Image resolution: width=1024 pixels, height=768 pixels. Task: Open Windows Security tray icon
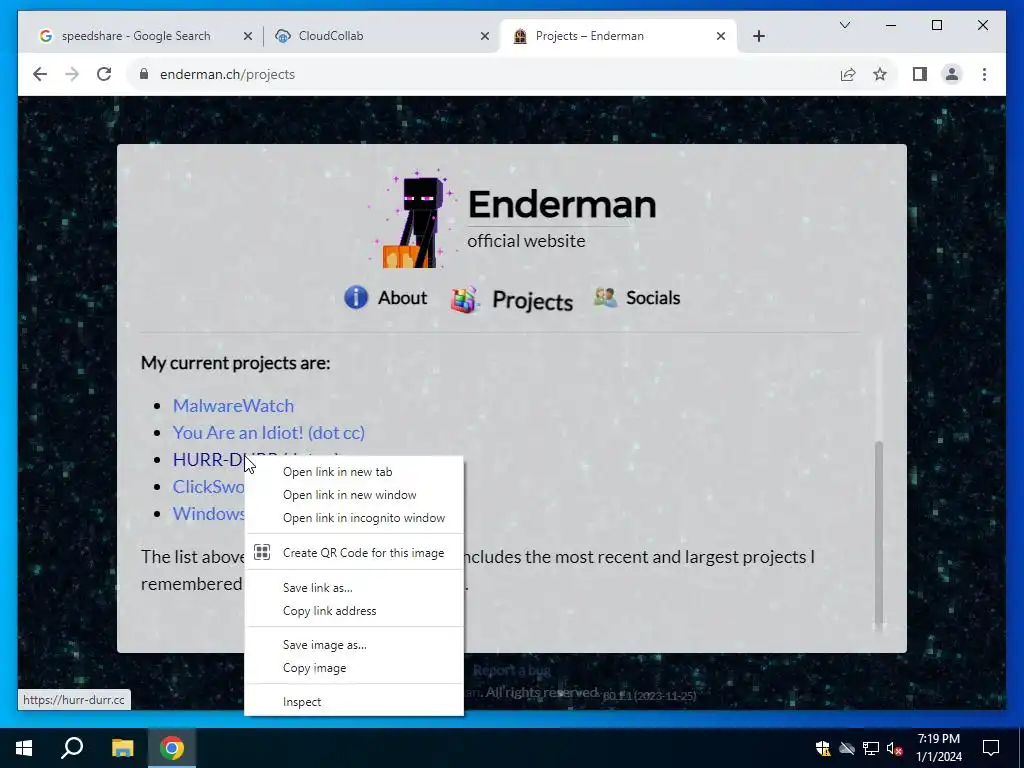click(x=823, y=748)
